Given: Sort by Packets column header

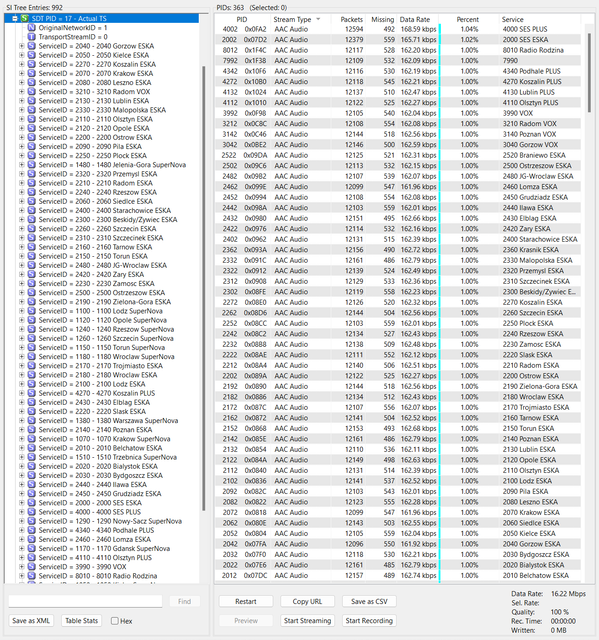Looking at the screenshot, I should coord(347,19).
